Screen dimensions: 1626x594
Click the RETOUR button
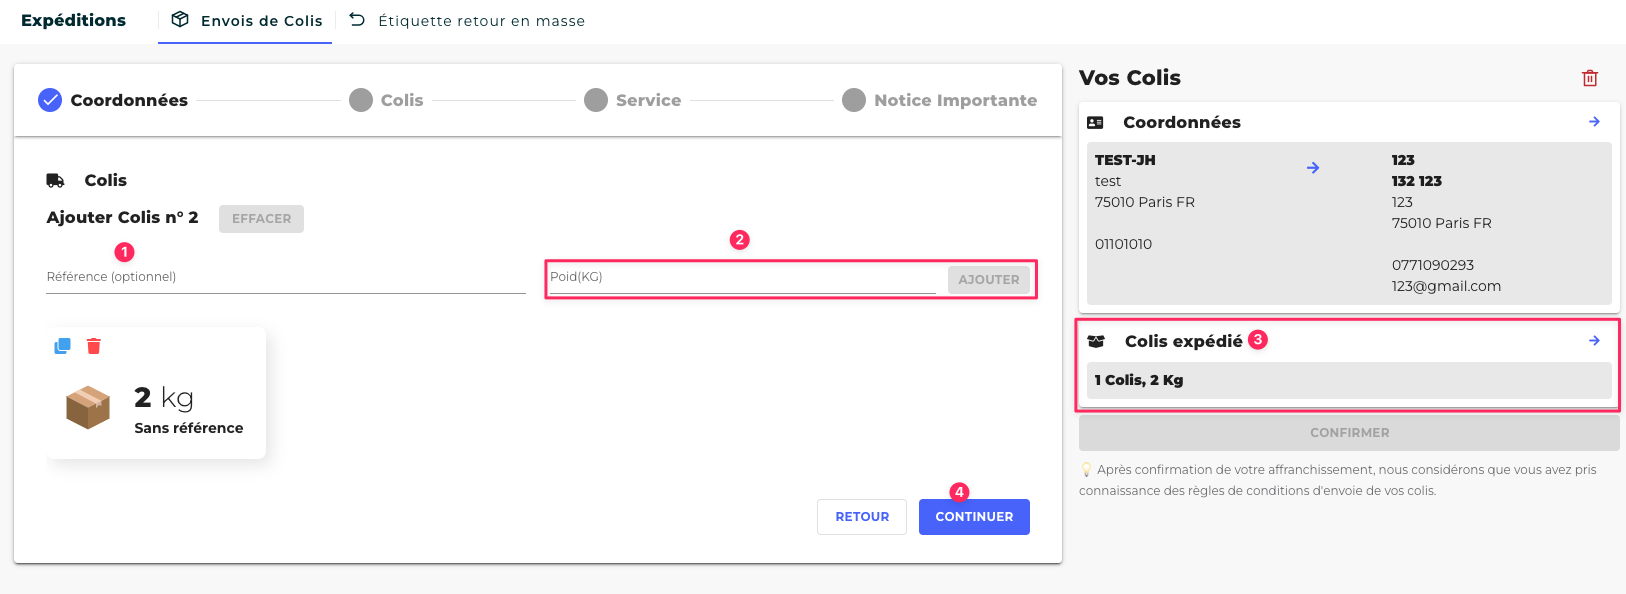coord(862,517)
